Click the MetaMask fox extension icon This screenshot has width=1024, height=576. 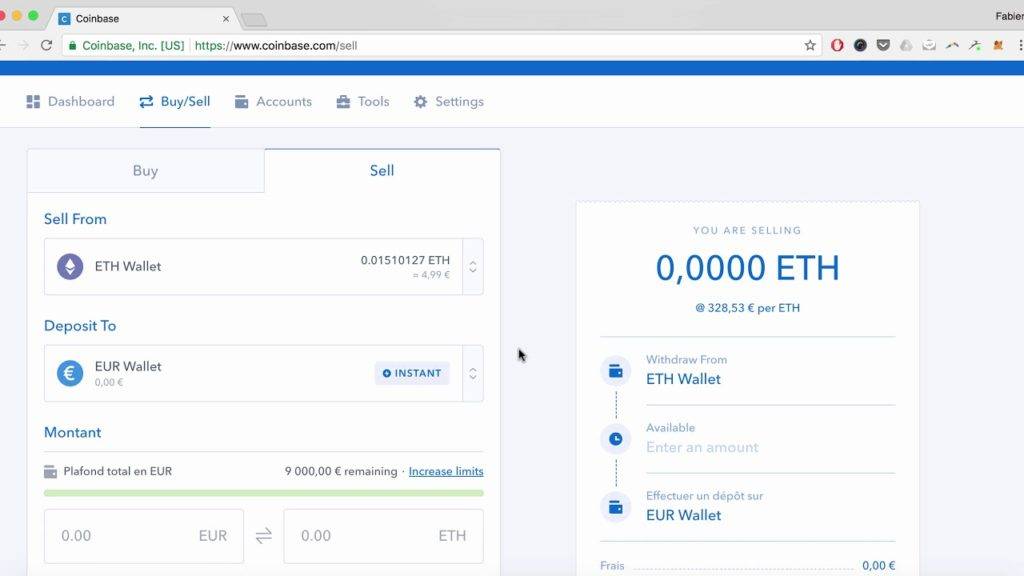point(998,45)
